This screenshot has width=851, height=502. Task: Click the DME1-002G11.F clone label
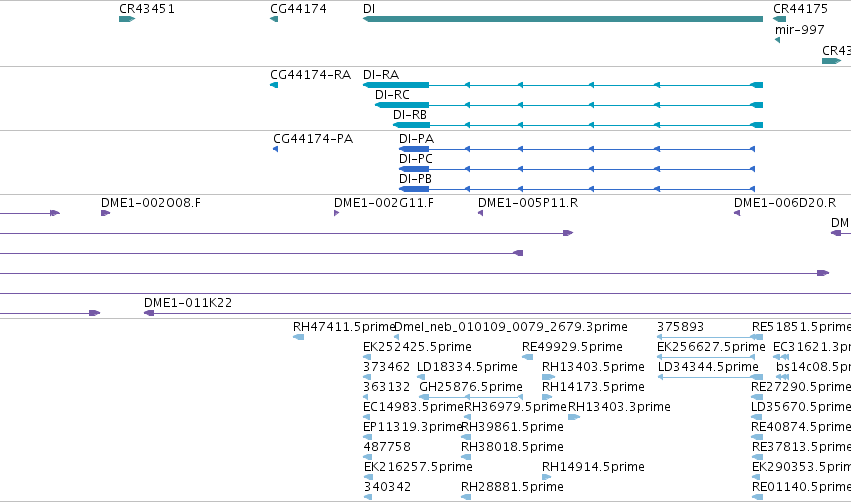[384, 202]
